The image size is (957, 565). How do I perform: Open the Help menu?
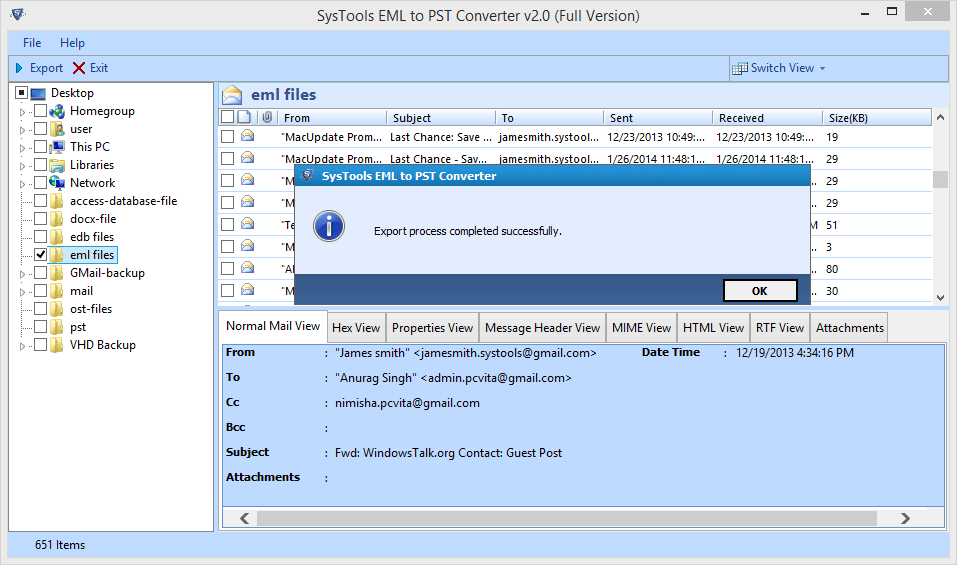(72, 43)
